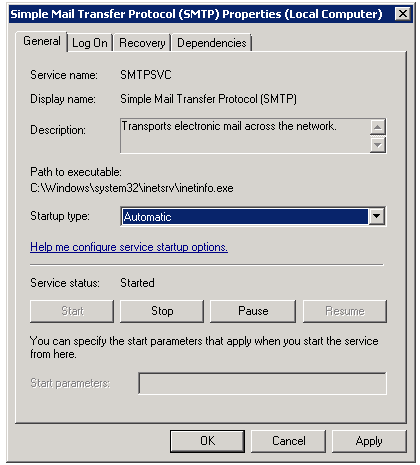This screenshot has height=465, width=420.
Task: Click inside the Description text box
Action: tap(245, 136)
